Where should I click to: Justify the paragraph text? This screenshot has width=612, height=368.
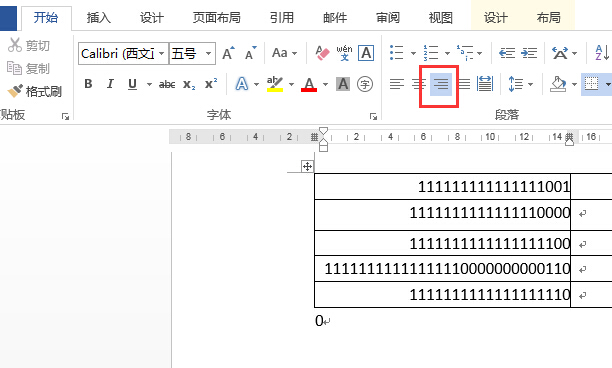pyautogui.click(x=464, y=84)
